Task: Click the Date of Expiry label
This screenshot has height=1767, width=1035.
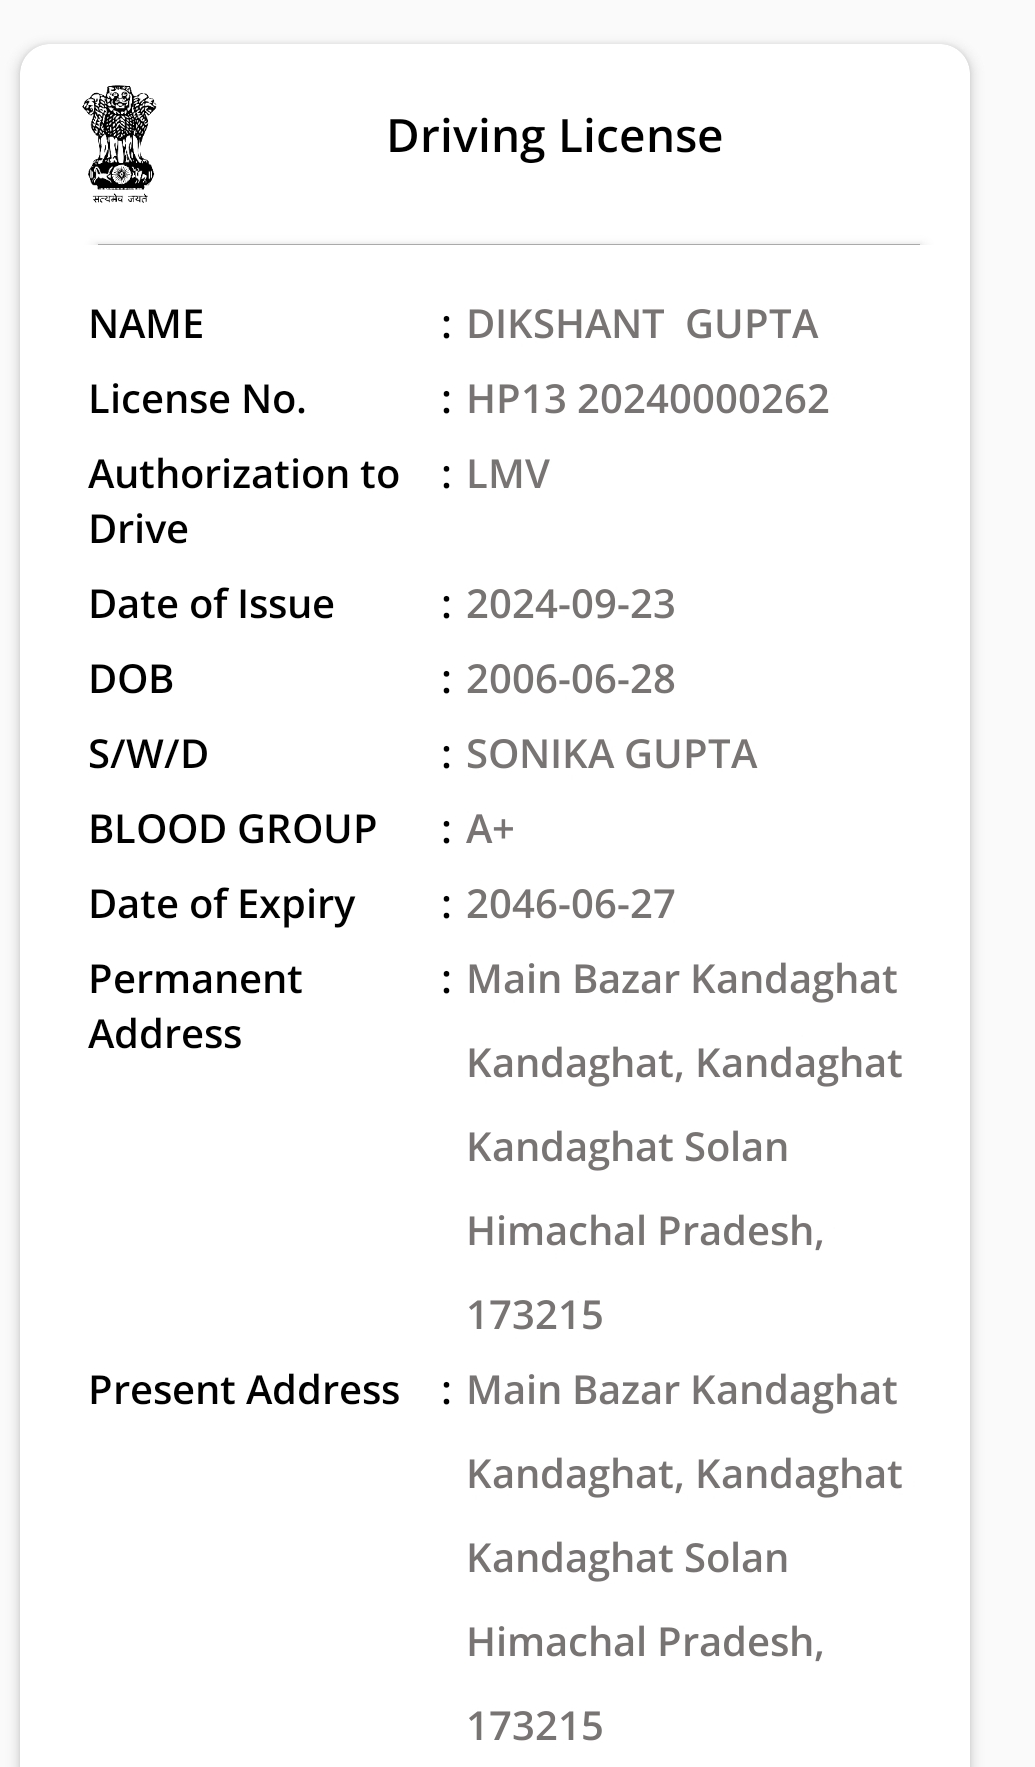Action: pos(221,904)
